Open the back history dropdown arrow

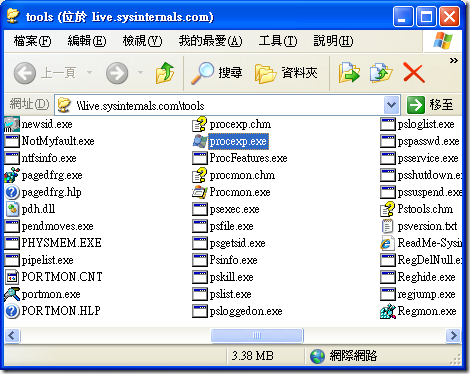pyautogui.click(x=89, y=72)
